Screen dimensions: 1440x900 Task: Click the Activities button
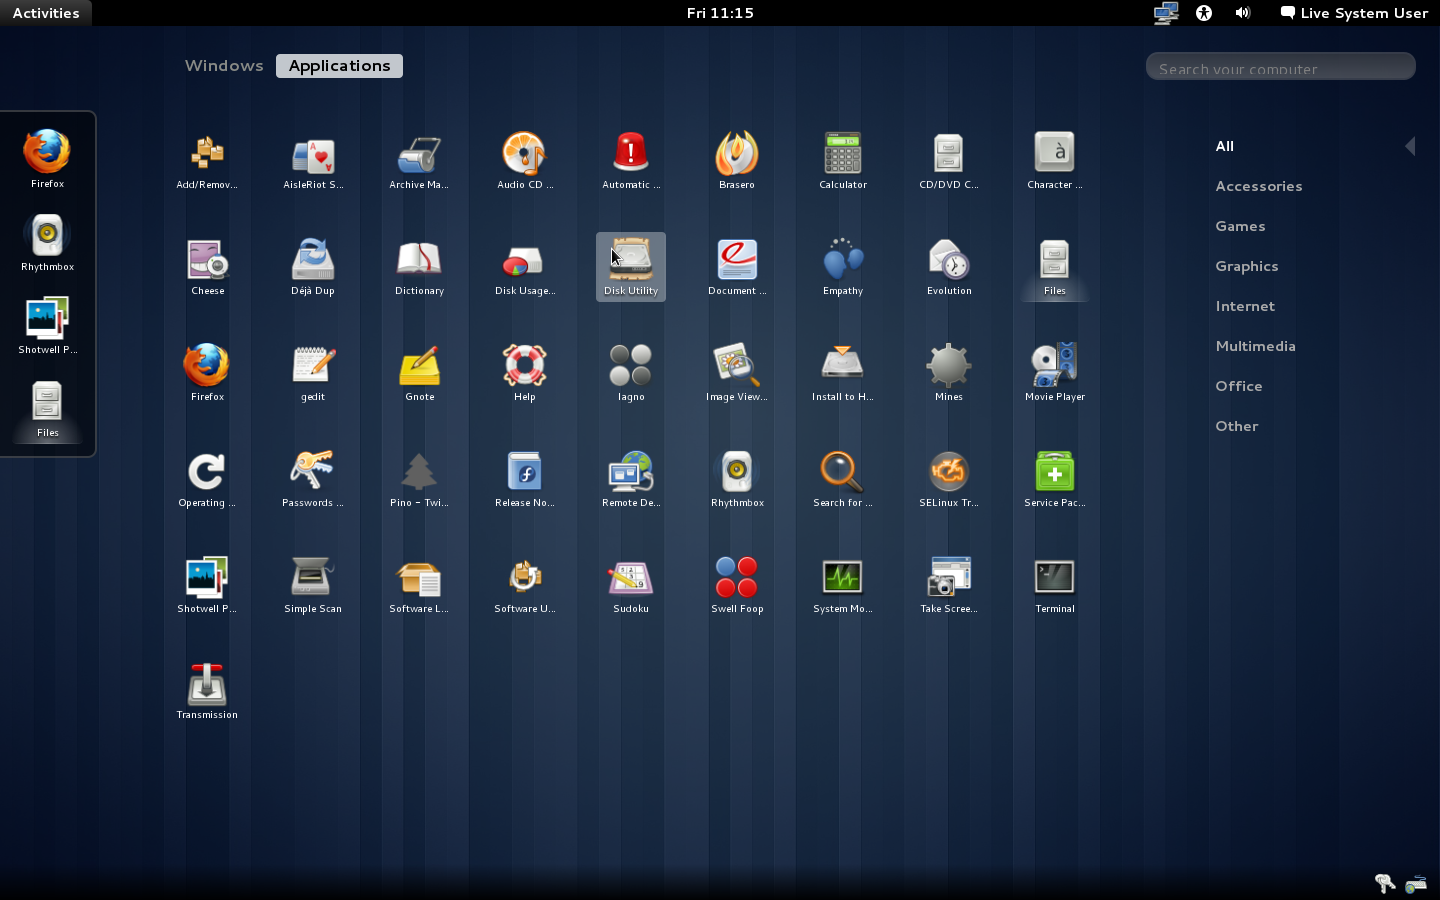[46, 13]
